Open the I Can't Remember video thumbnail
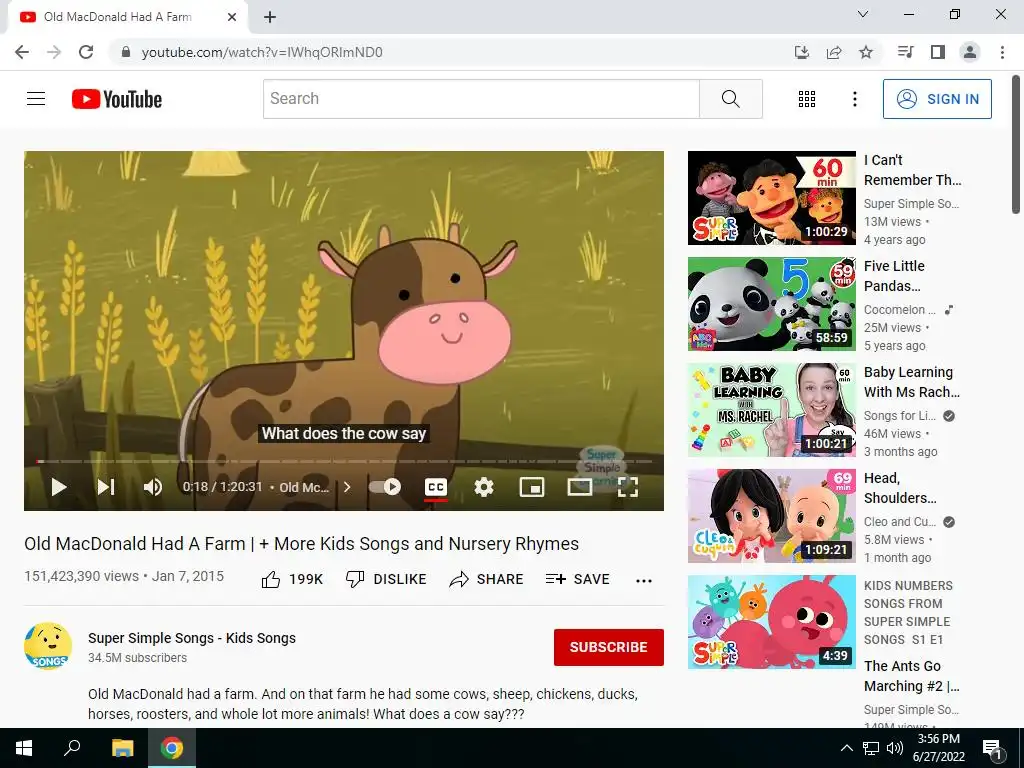Image resolution: width=1024 pixels, height=768 pixels. coord(772,198)
